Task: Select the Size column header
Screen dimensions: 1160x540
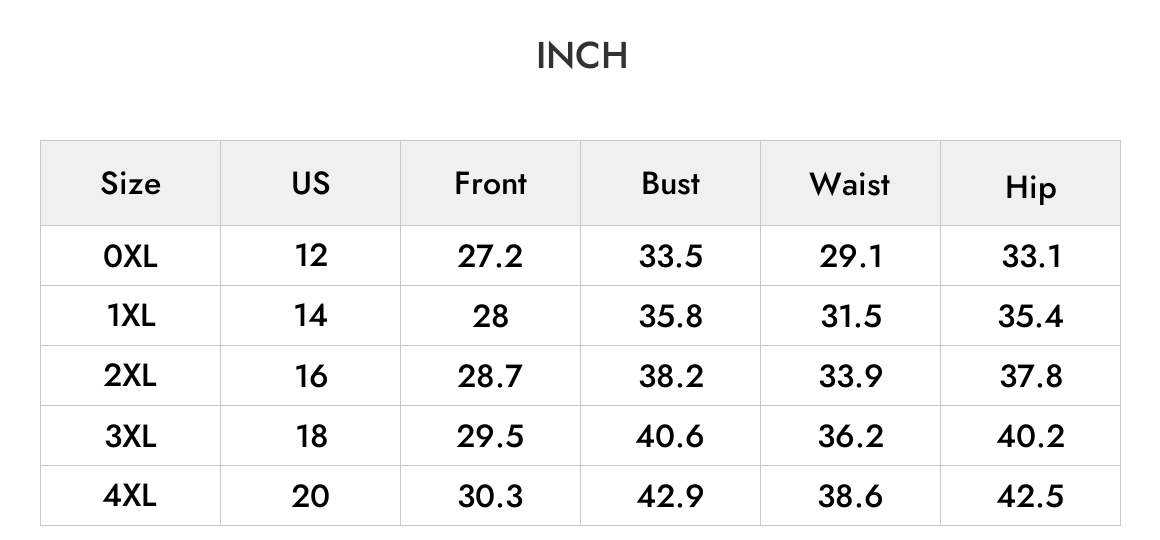Action: 130,183
